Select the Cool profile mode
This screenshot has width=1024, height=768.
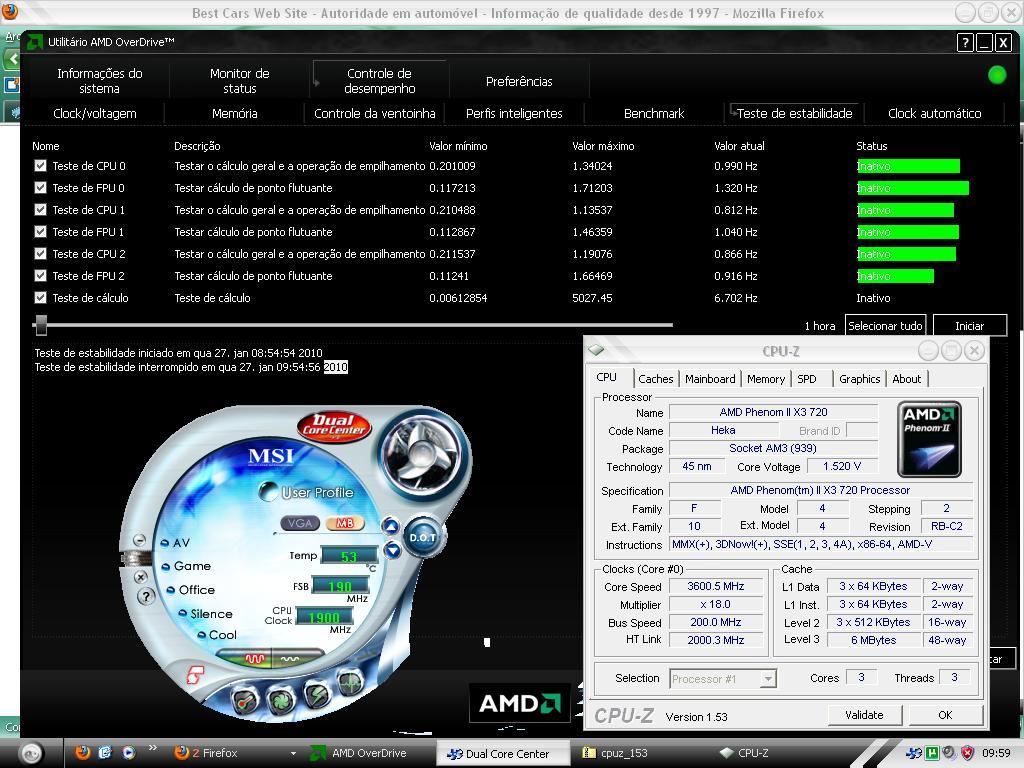217,635
